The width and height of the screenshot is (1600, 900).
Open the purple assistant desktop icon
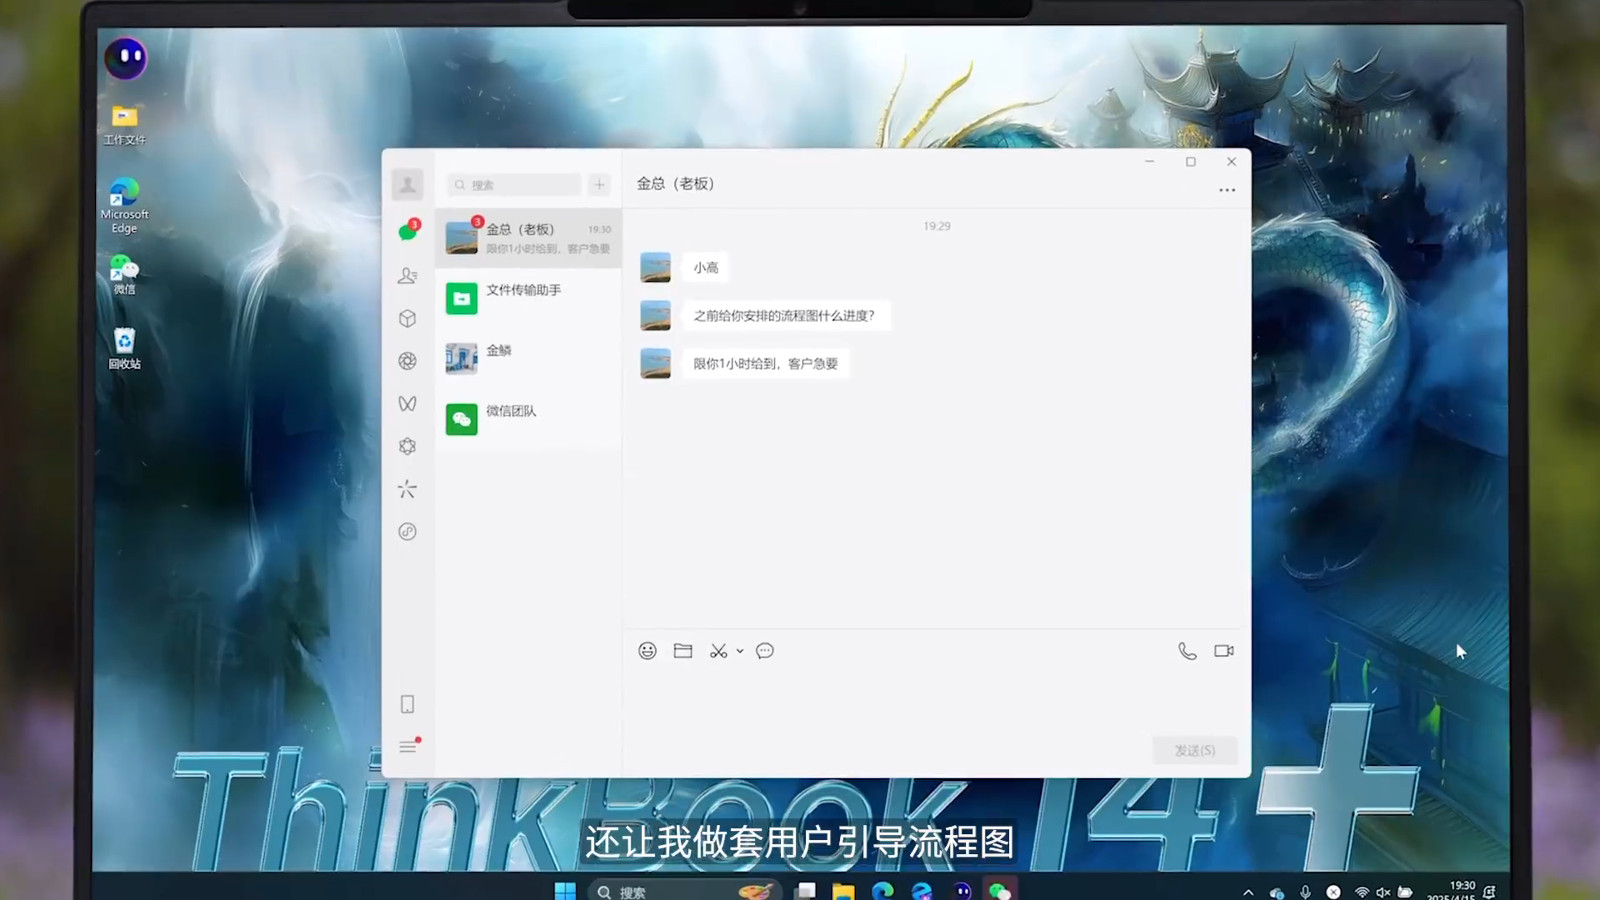(126, 58)
